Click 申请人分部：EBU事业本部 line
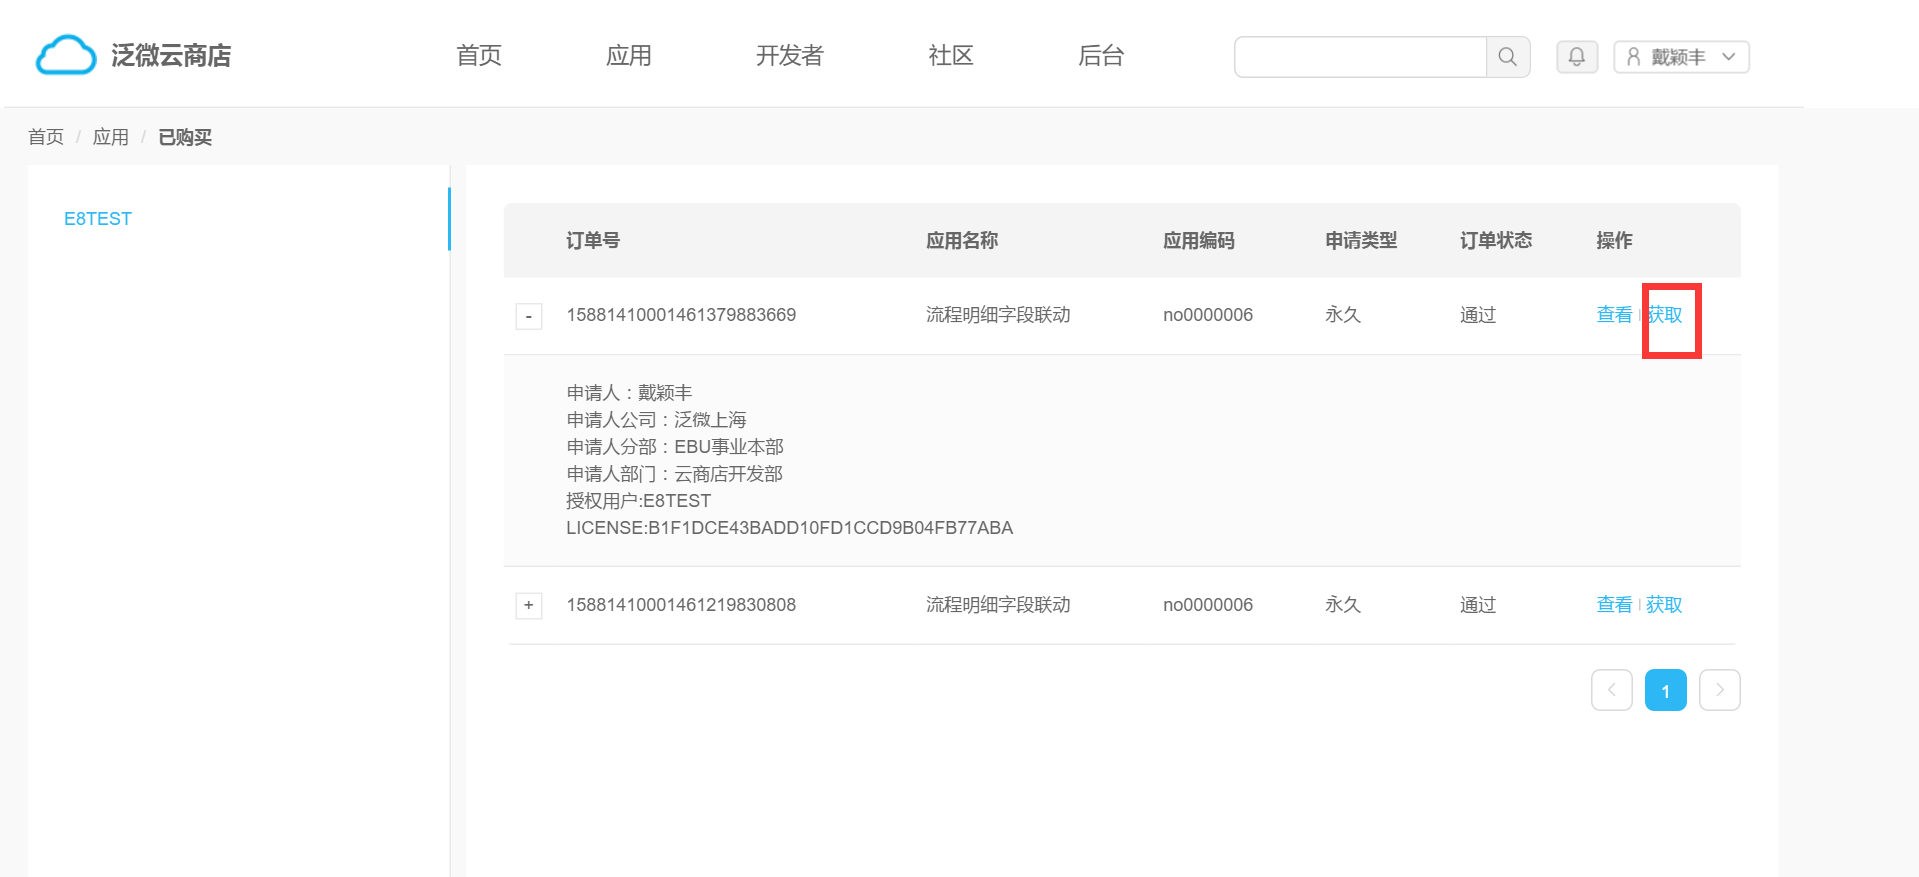Image resolution: width=1919 pixels, height=877 pixels. point(675,447)
